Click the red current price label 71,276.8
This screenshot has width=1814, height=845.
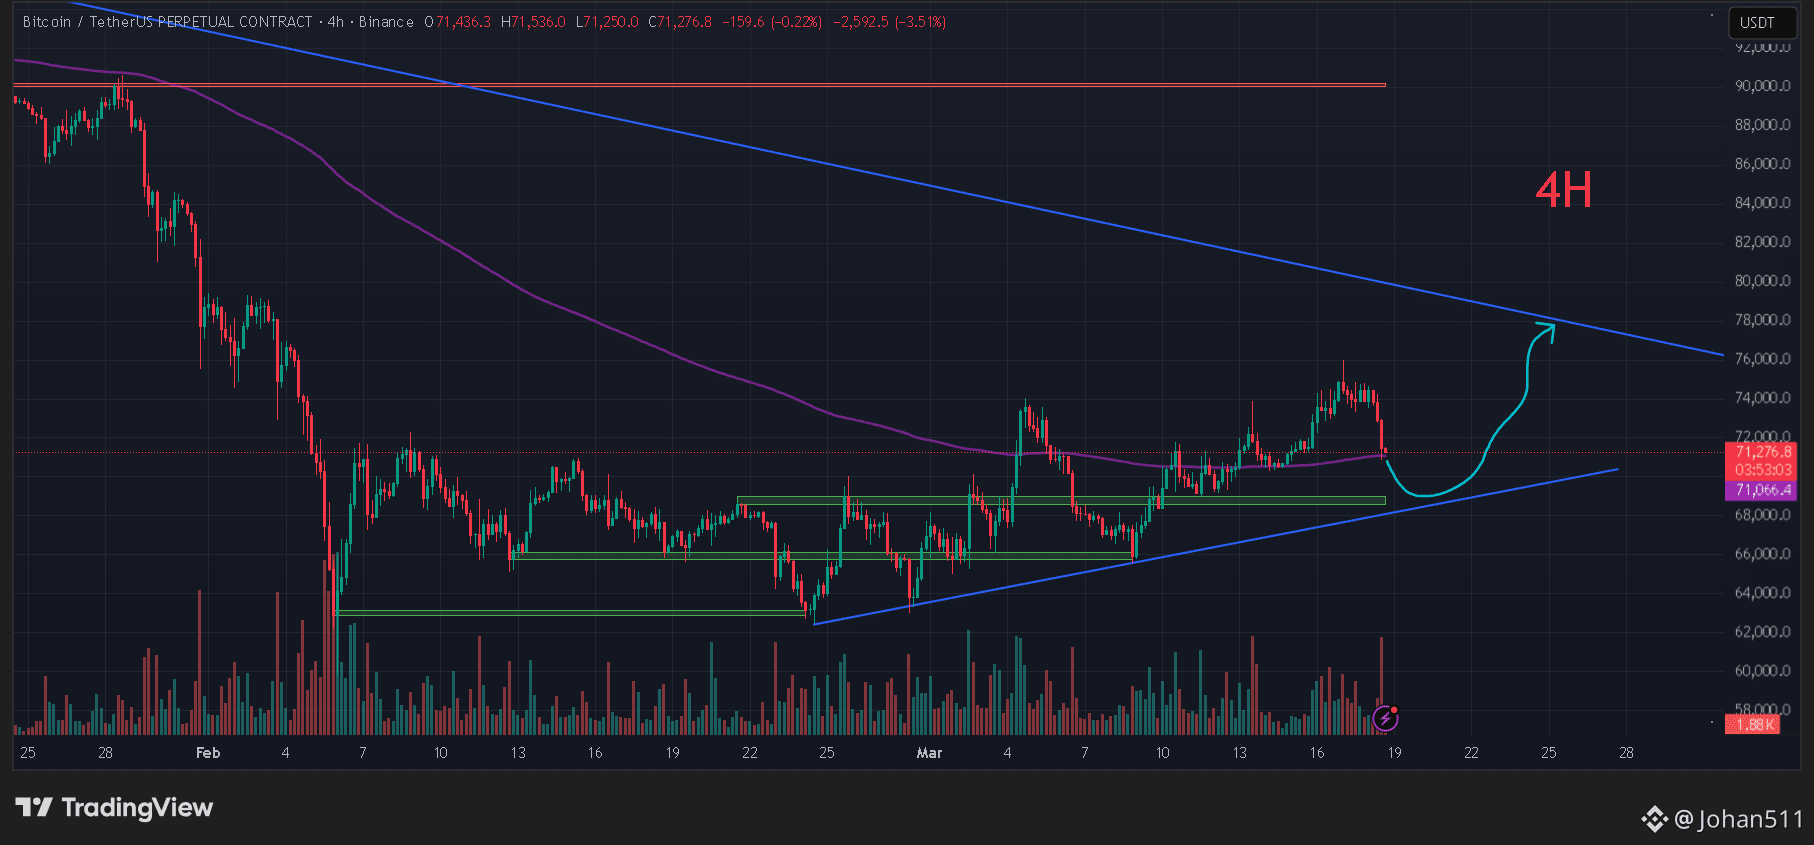(1763, 452)
